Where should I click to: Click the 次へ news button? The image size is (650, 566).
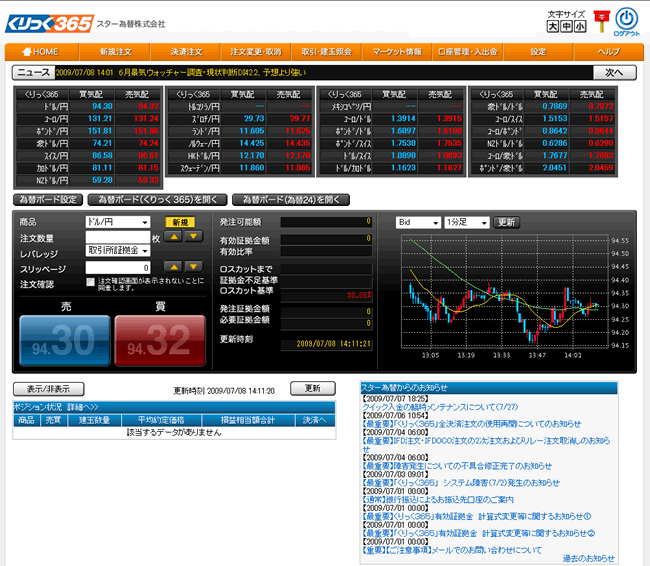(614, 73)
